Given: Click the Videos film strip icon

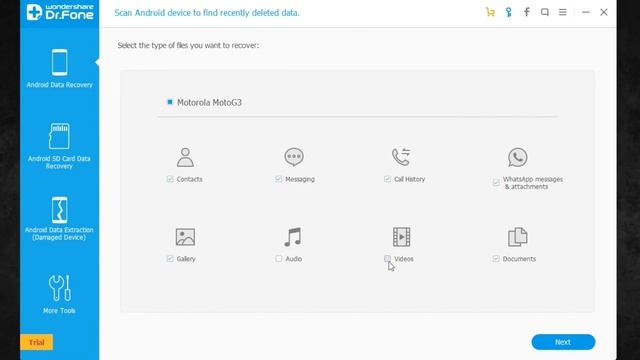Looking at the screenshot, I should click(402, 237).
